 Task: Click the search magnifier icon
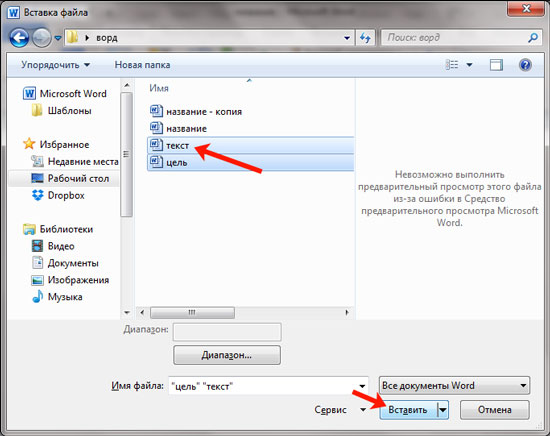coord(533,38)
